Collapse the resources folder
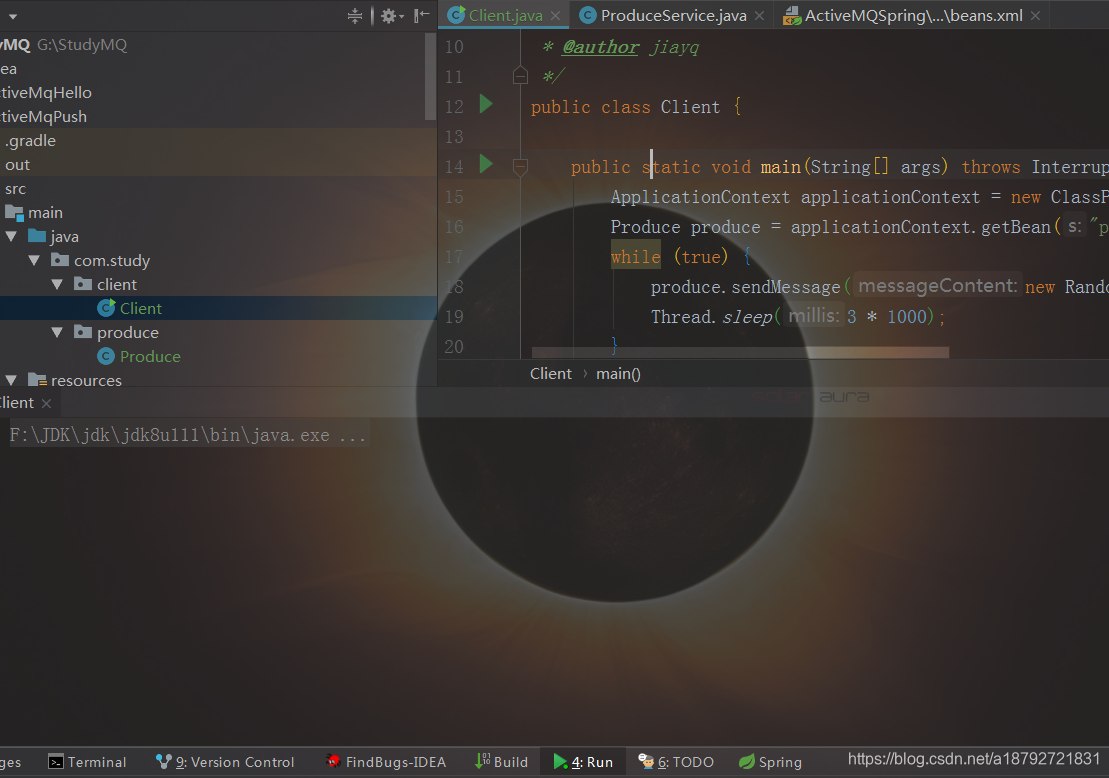Screen dimensions: 1109x778 click(x=11, y=381)
